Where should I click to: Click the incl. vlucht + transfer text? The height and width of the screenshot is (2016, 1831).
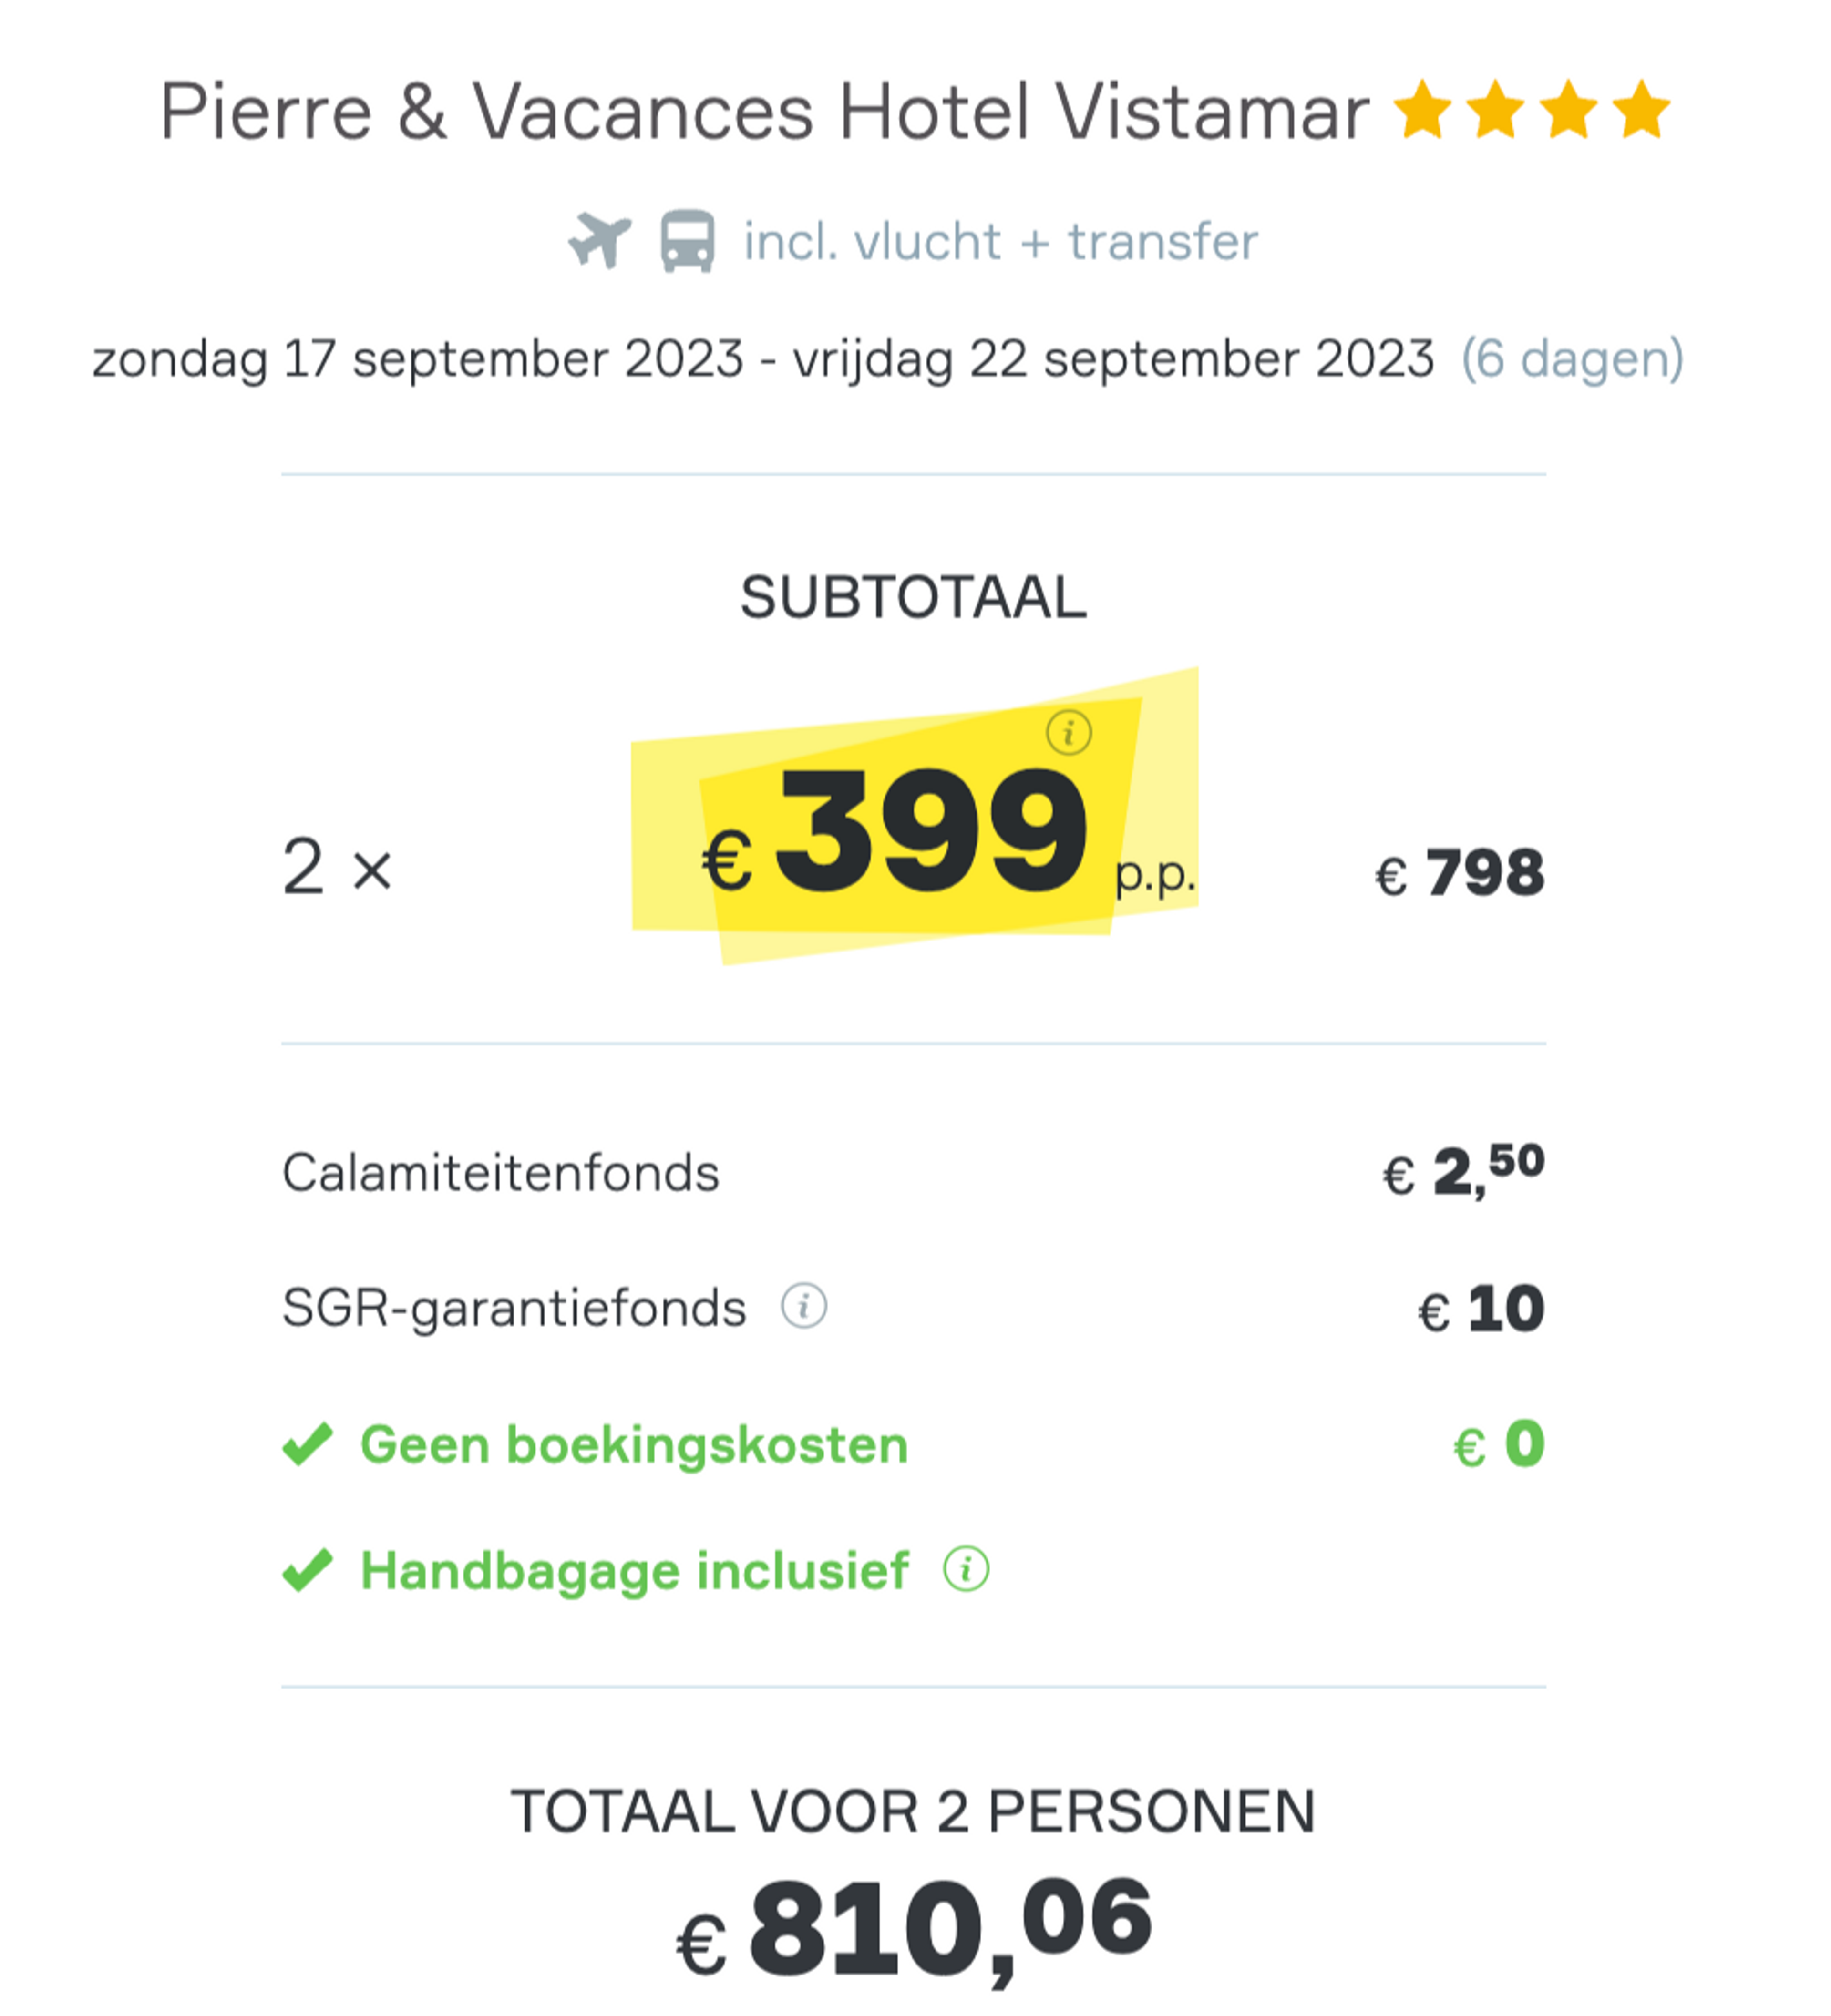[x=1000, y=242]
